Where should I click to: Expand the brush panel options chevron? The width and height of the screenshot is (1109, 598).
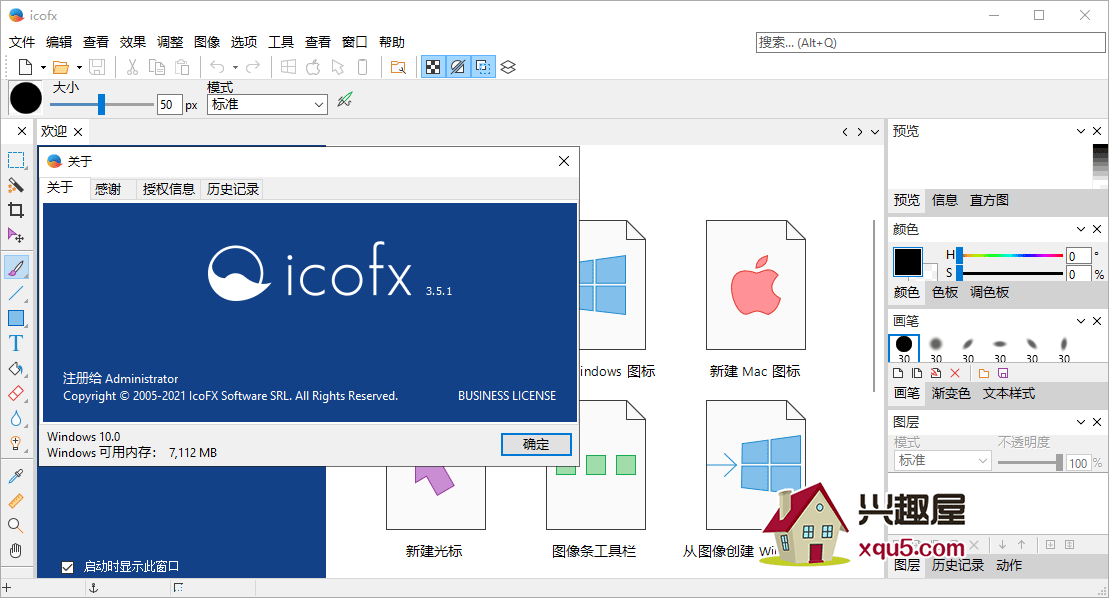click(1081, 321)
